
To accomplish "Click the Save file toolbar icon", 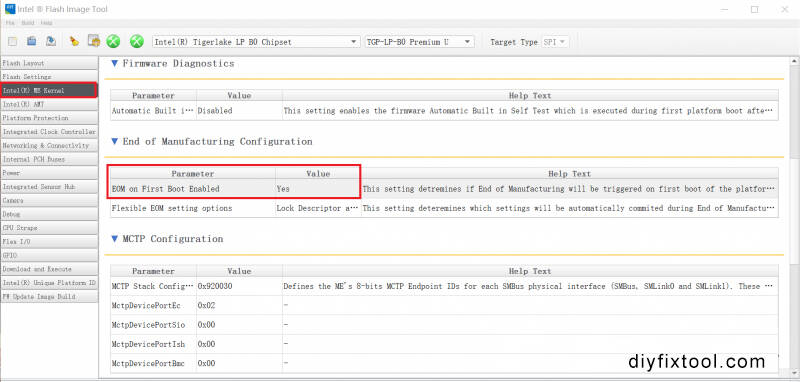I will pyautogui.click(x=51, y=41).
